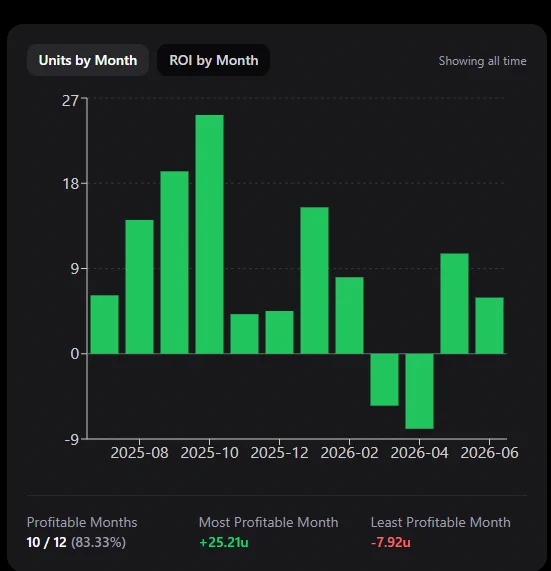Screen dimensions: 551x571
Task: Click the 2026-02 bar
Action: point(349,315)
